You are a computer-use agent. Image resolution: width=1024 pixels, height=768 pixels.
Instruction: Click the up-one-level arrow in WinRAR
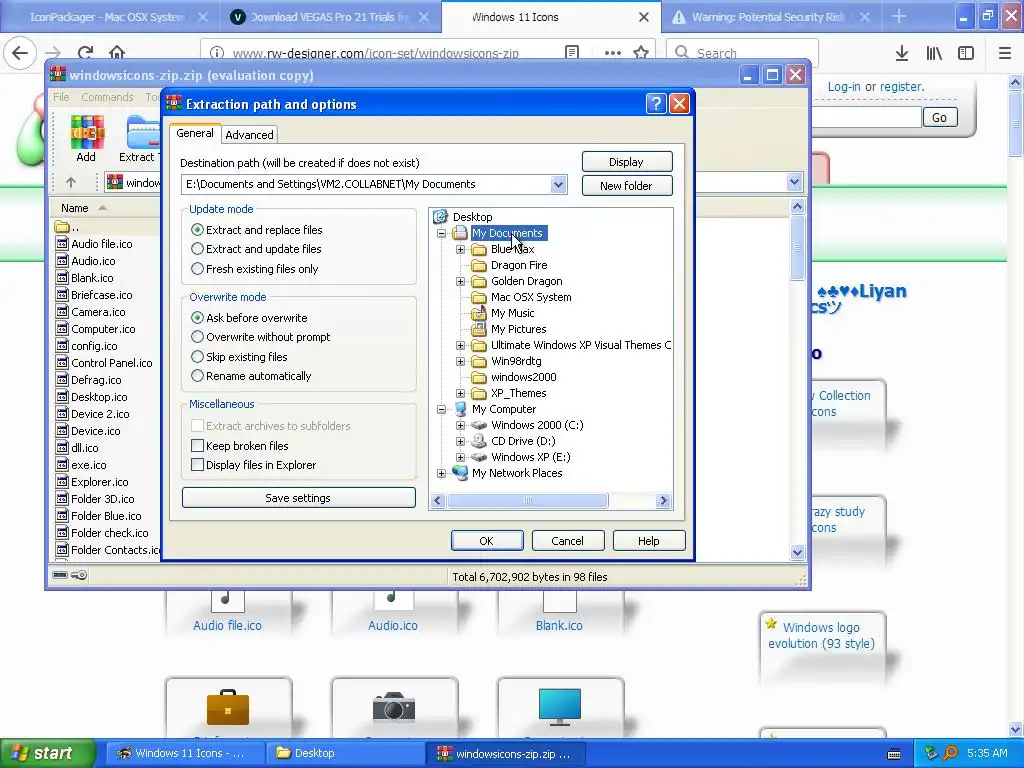tap(71, 182)
